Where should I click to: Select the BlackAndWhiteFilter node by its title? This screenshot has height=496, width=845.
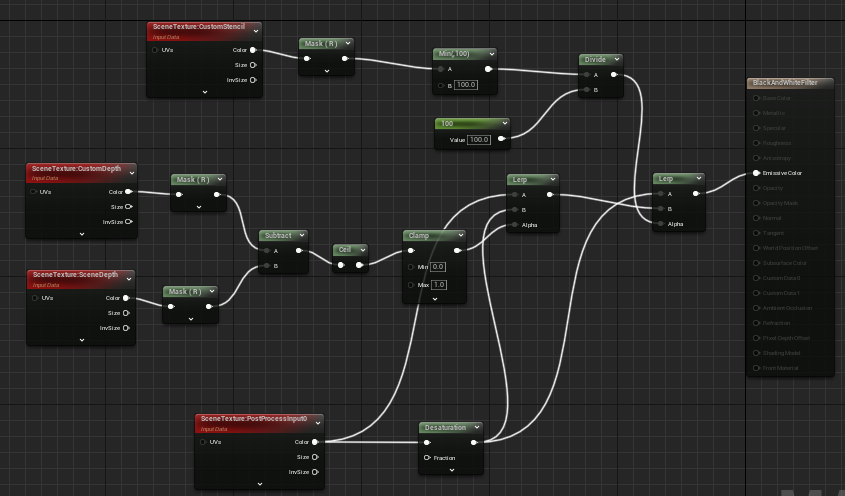click(785, 83)
